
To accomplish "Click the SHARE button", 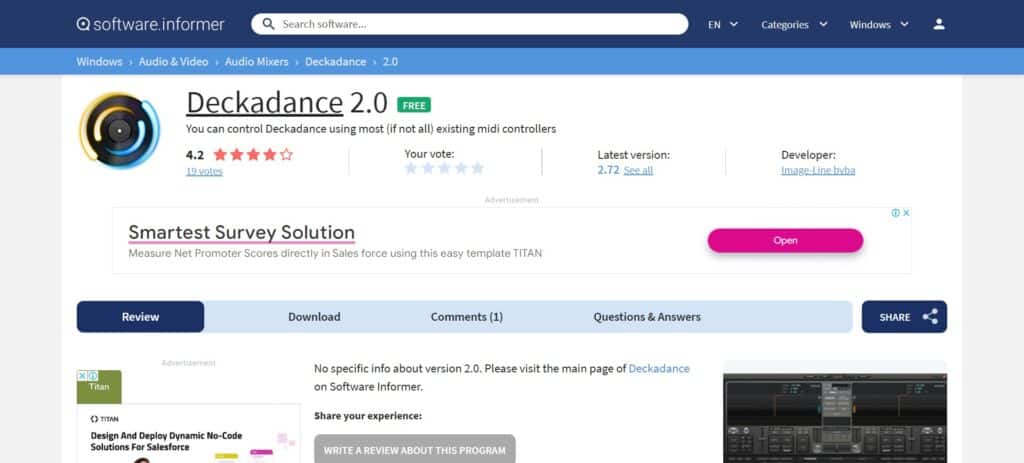I will (904, 317).
